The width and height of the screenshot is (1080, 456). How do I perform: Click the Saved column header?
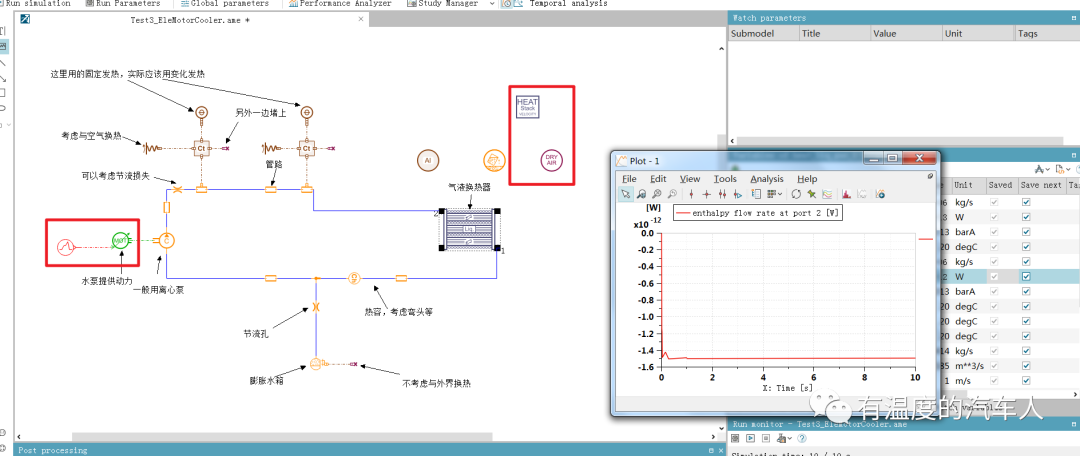click(x=1000, y=185)
